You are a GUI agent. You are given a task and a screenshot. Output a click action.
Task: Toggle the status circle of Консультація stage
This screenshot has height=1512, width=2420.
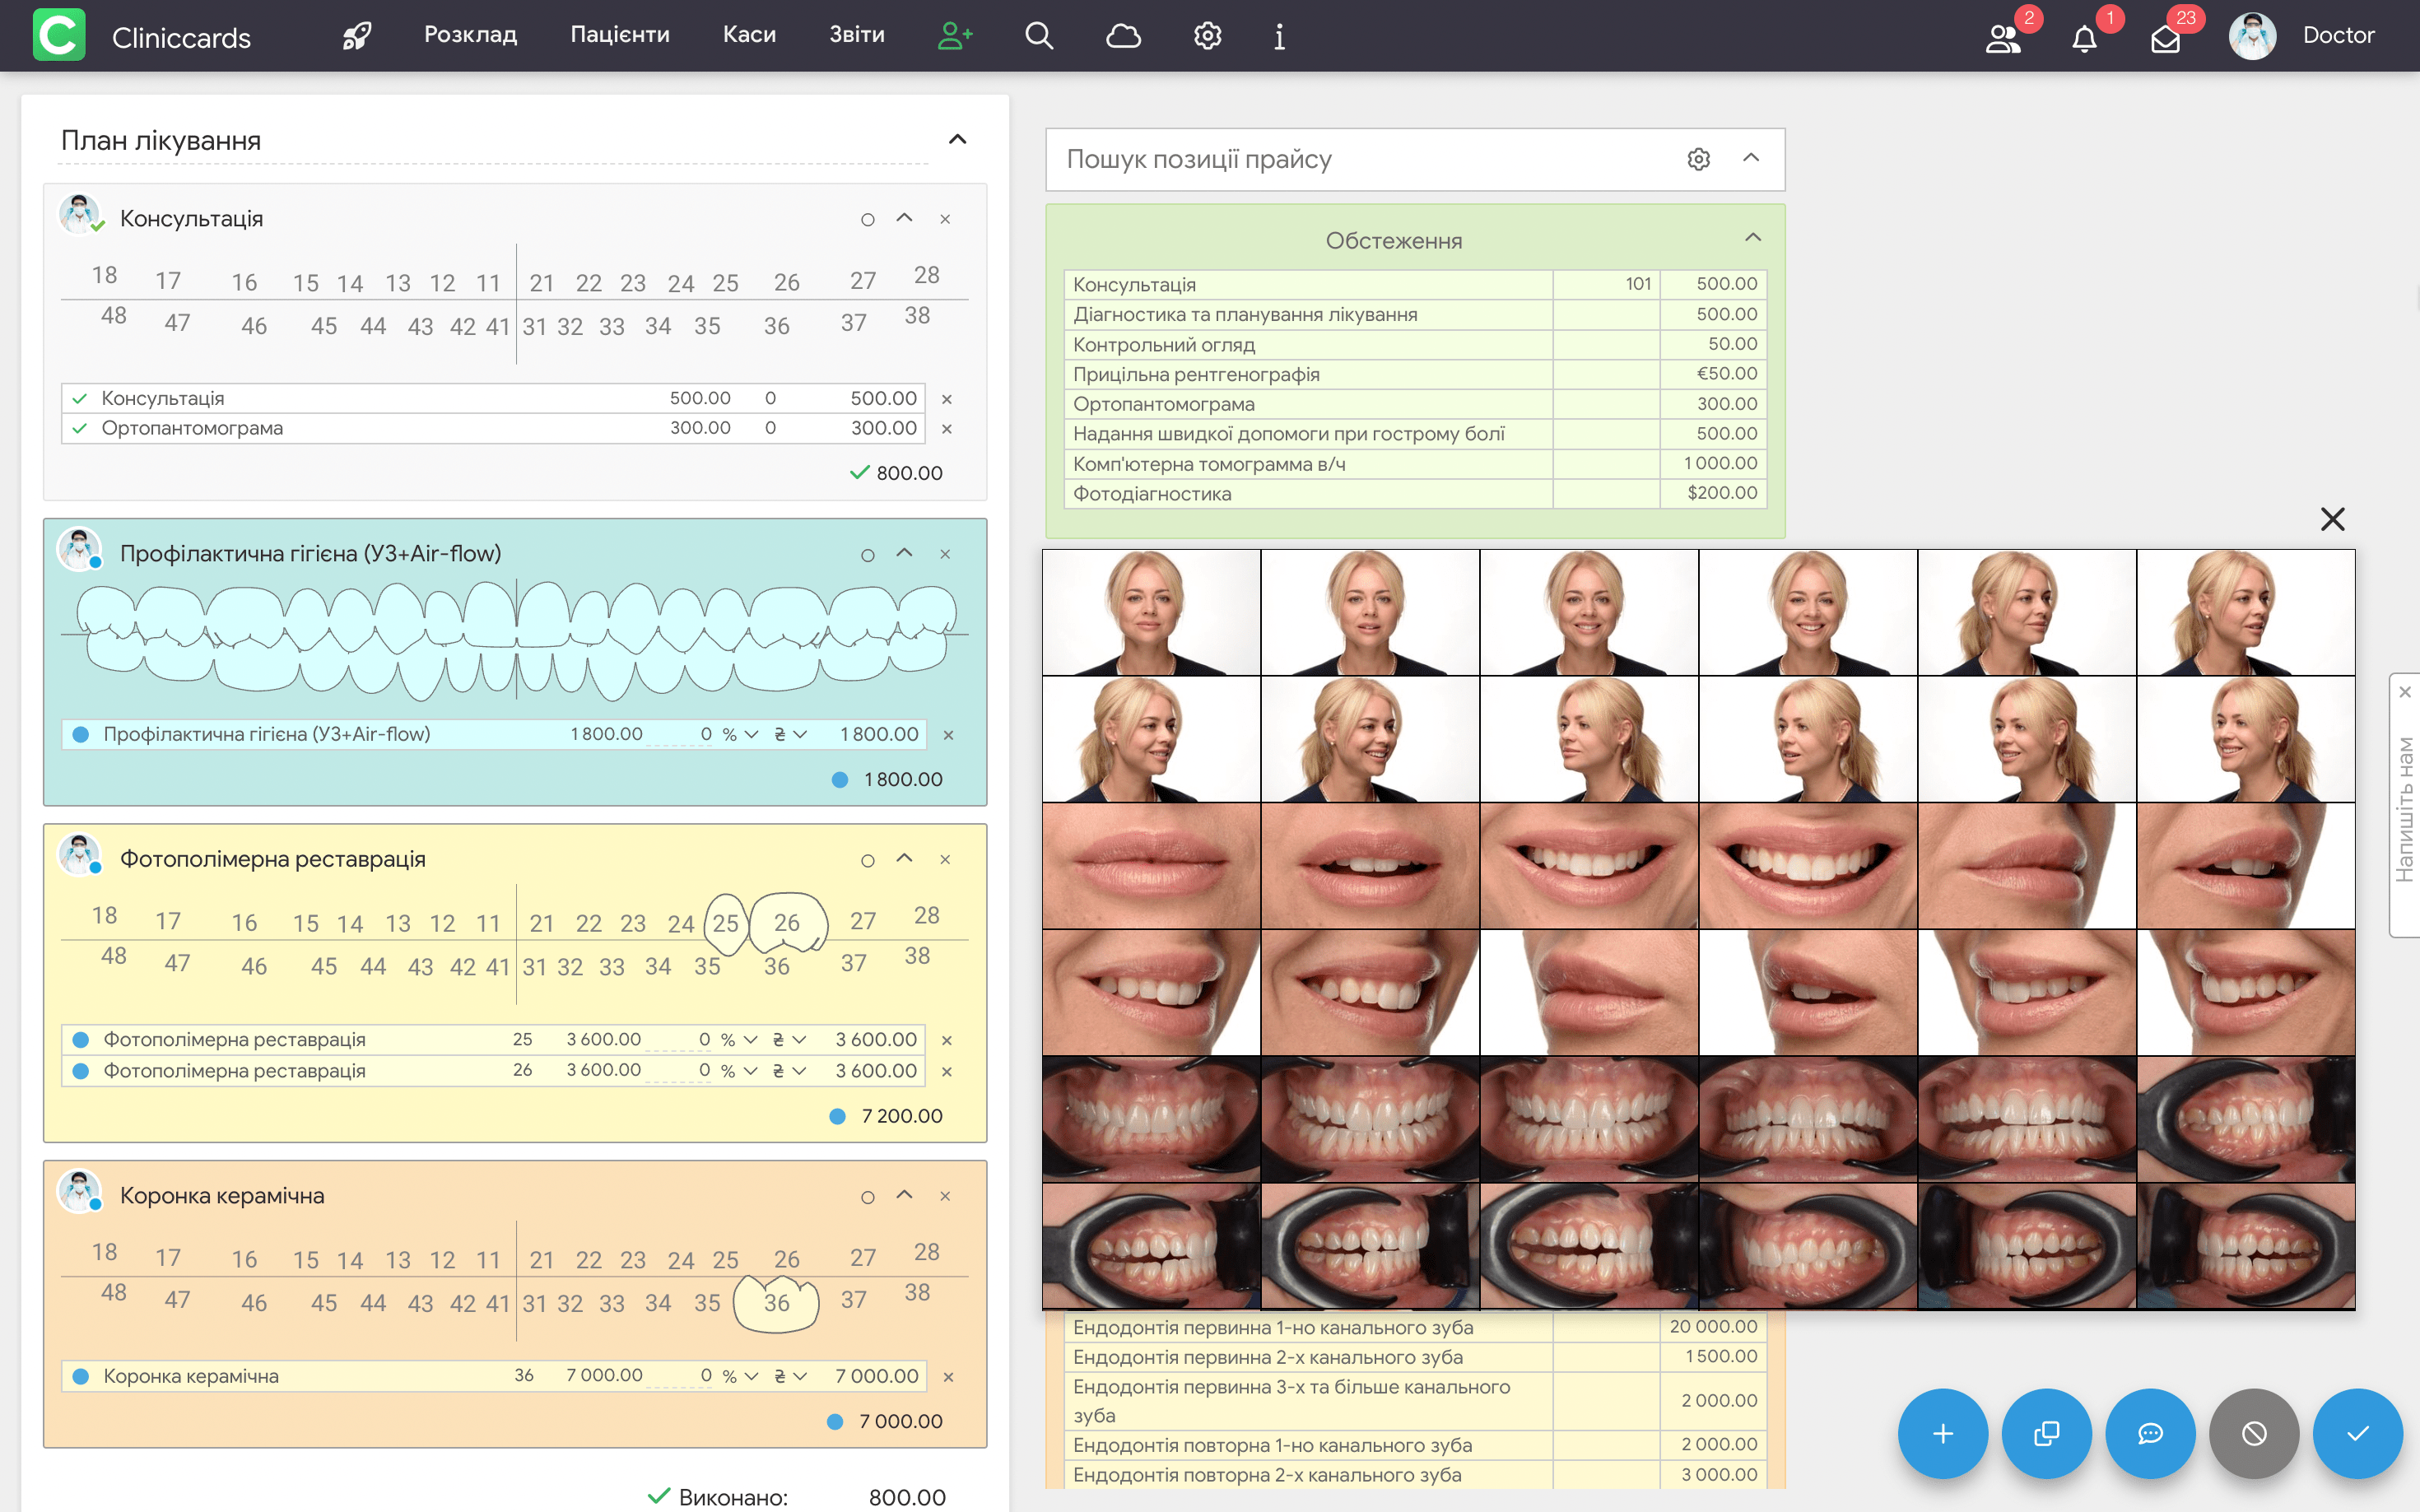[867, 219]
